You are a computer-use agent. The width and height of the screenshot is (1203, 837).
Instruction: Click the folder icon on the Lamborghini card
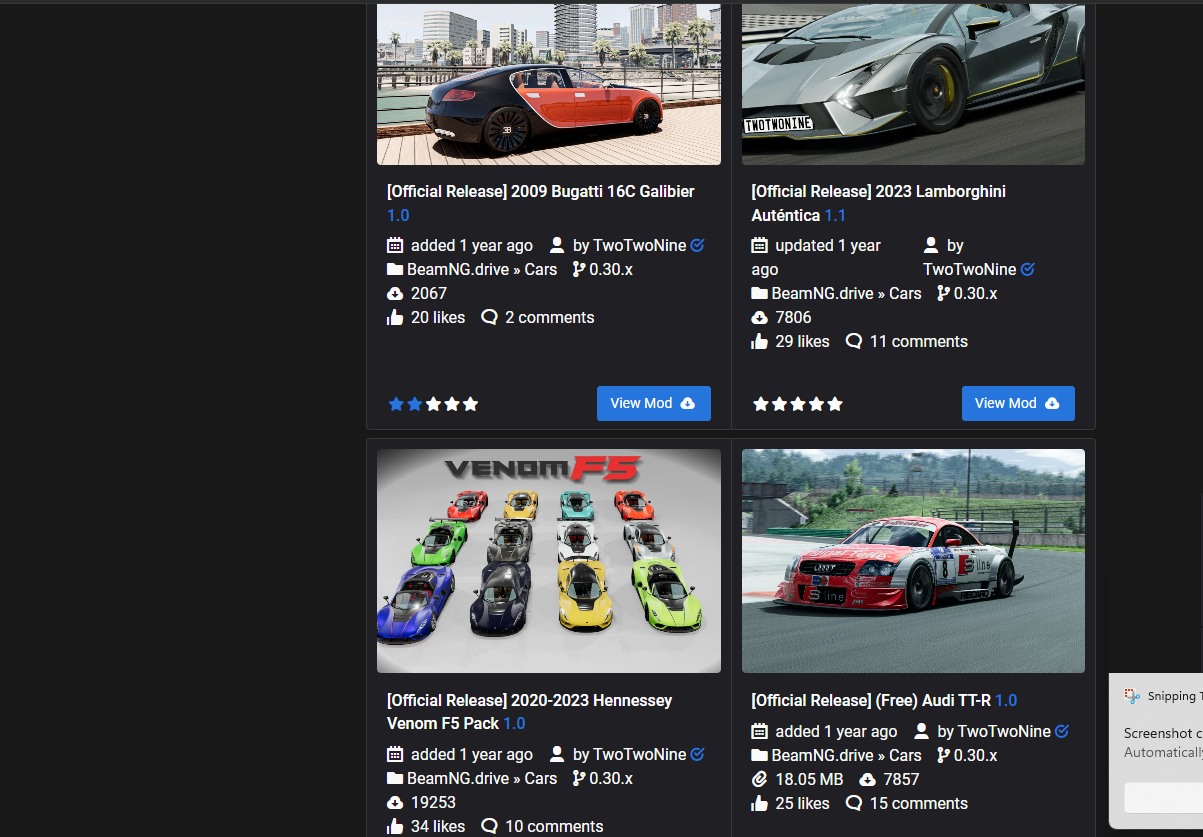point(760,293)
